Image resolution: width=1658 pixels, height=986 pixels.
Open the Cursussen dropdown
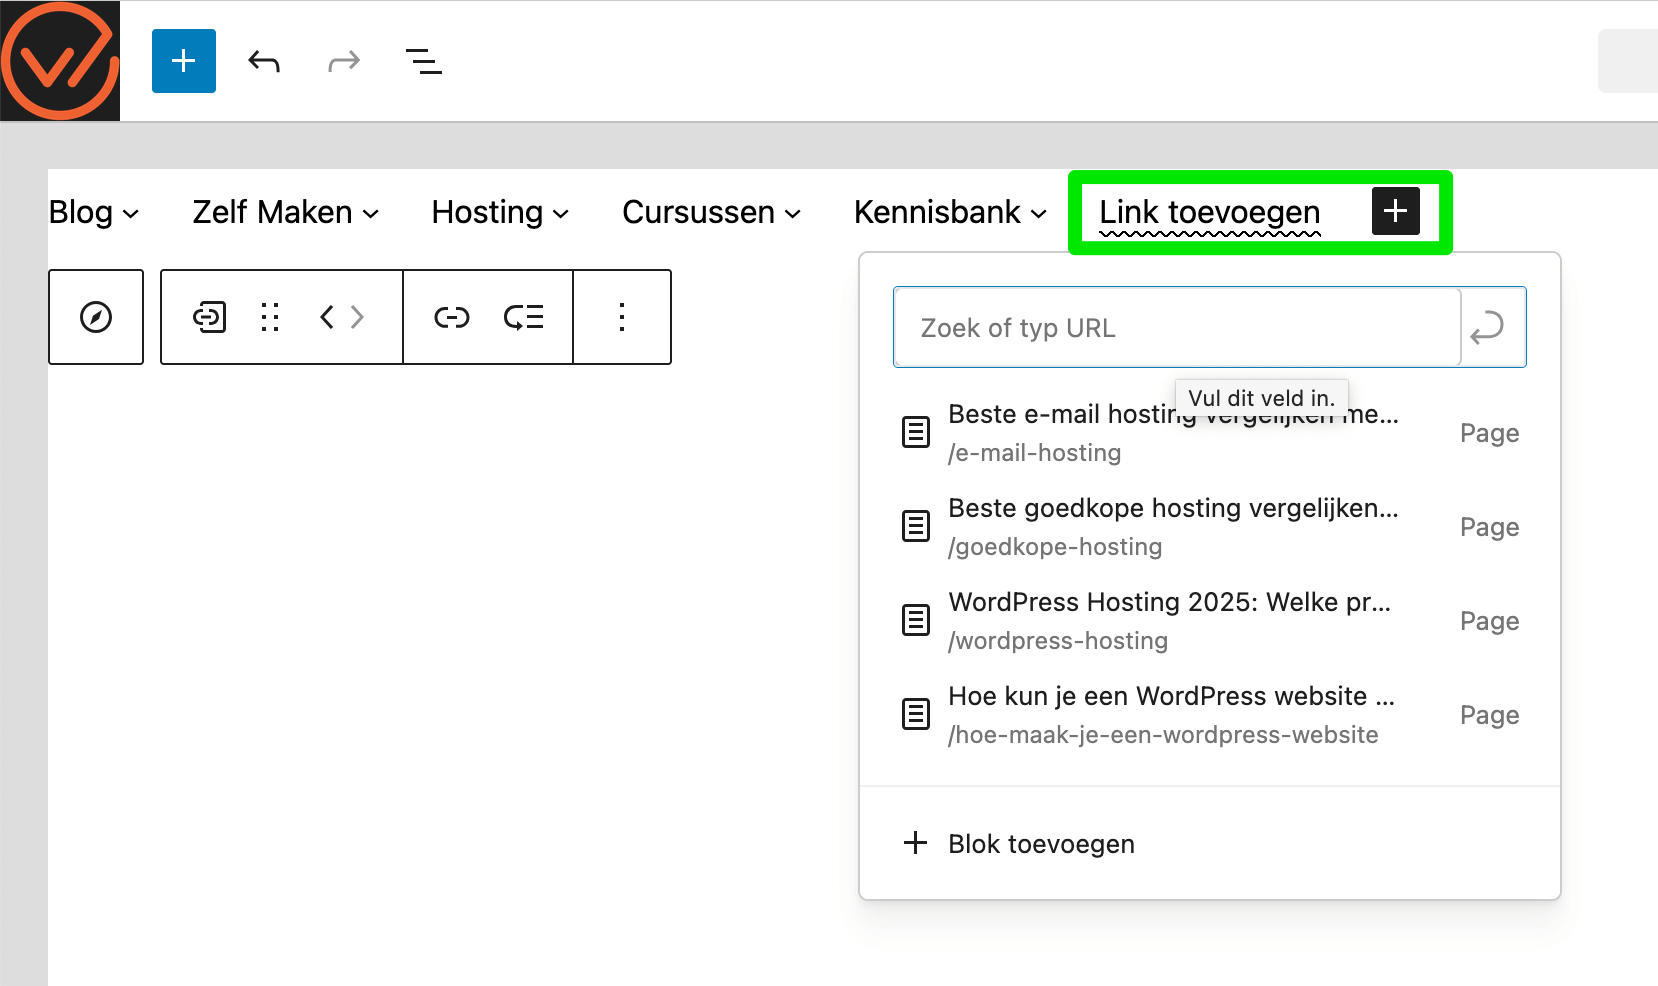point(711,212)
